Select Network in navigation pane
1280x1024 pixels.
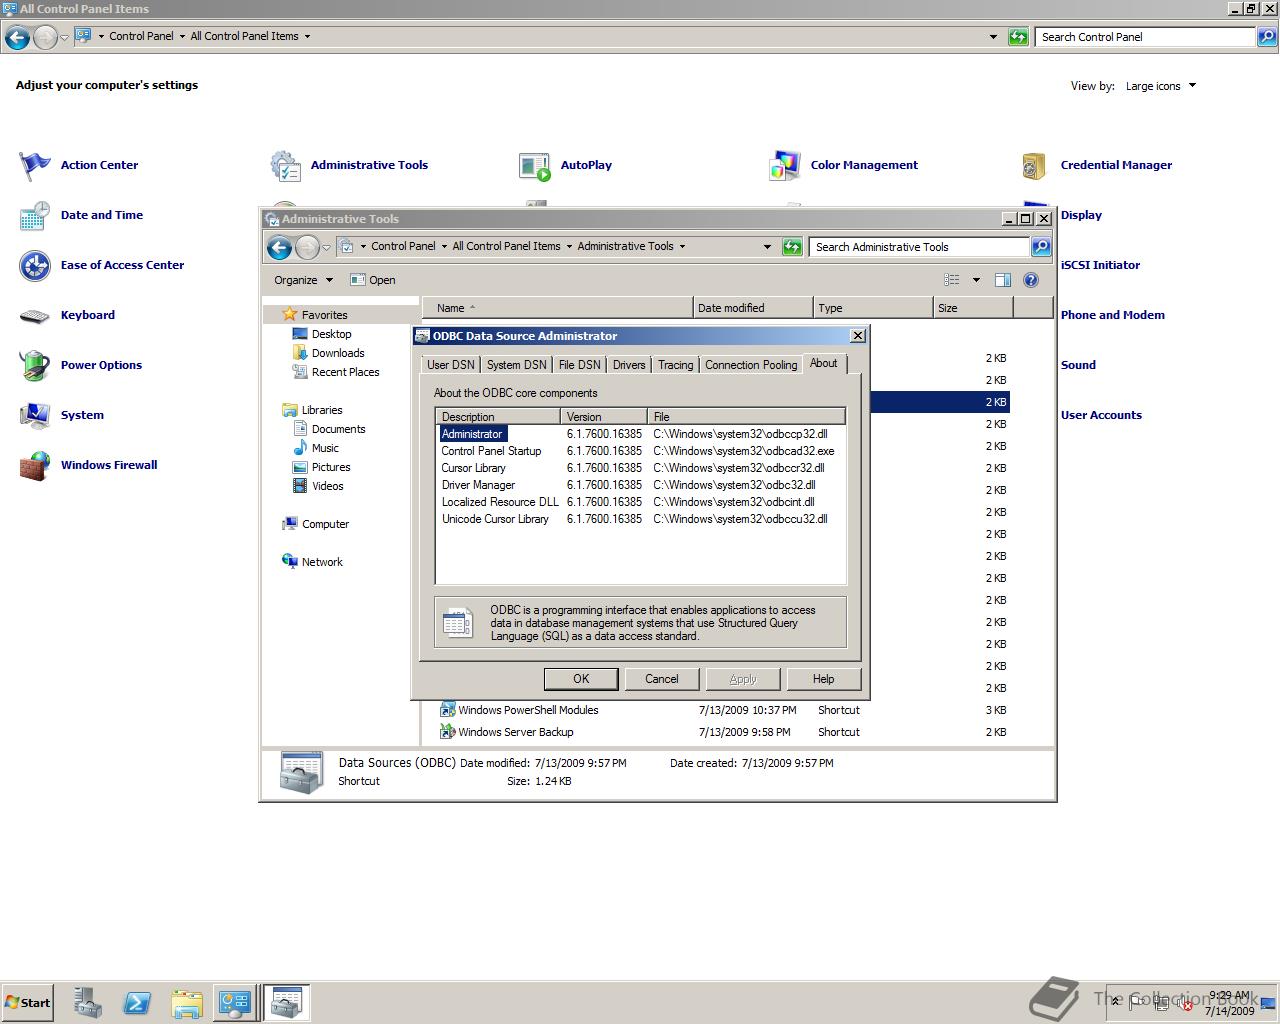(x=312, y=562)
